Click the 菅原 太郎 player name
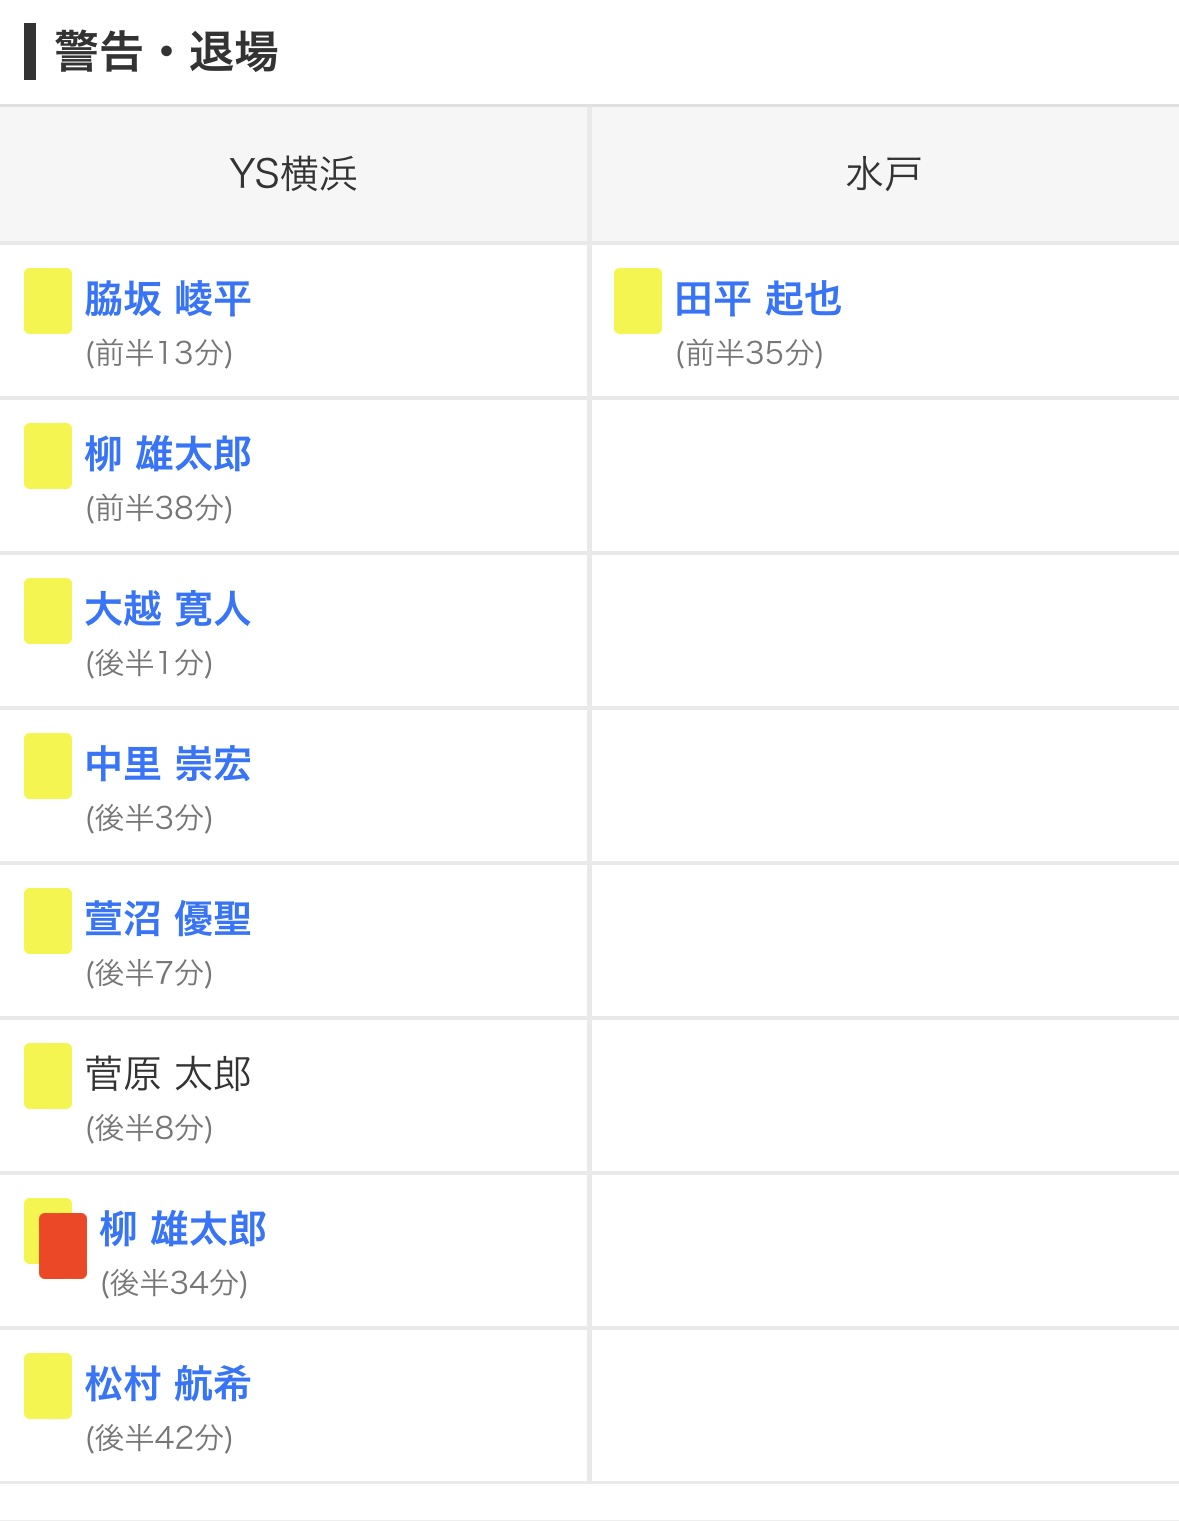This screenshot has height=1521, width=1179. pos(168,1074)
